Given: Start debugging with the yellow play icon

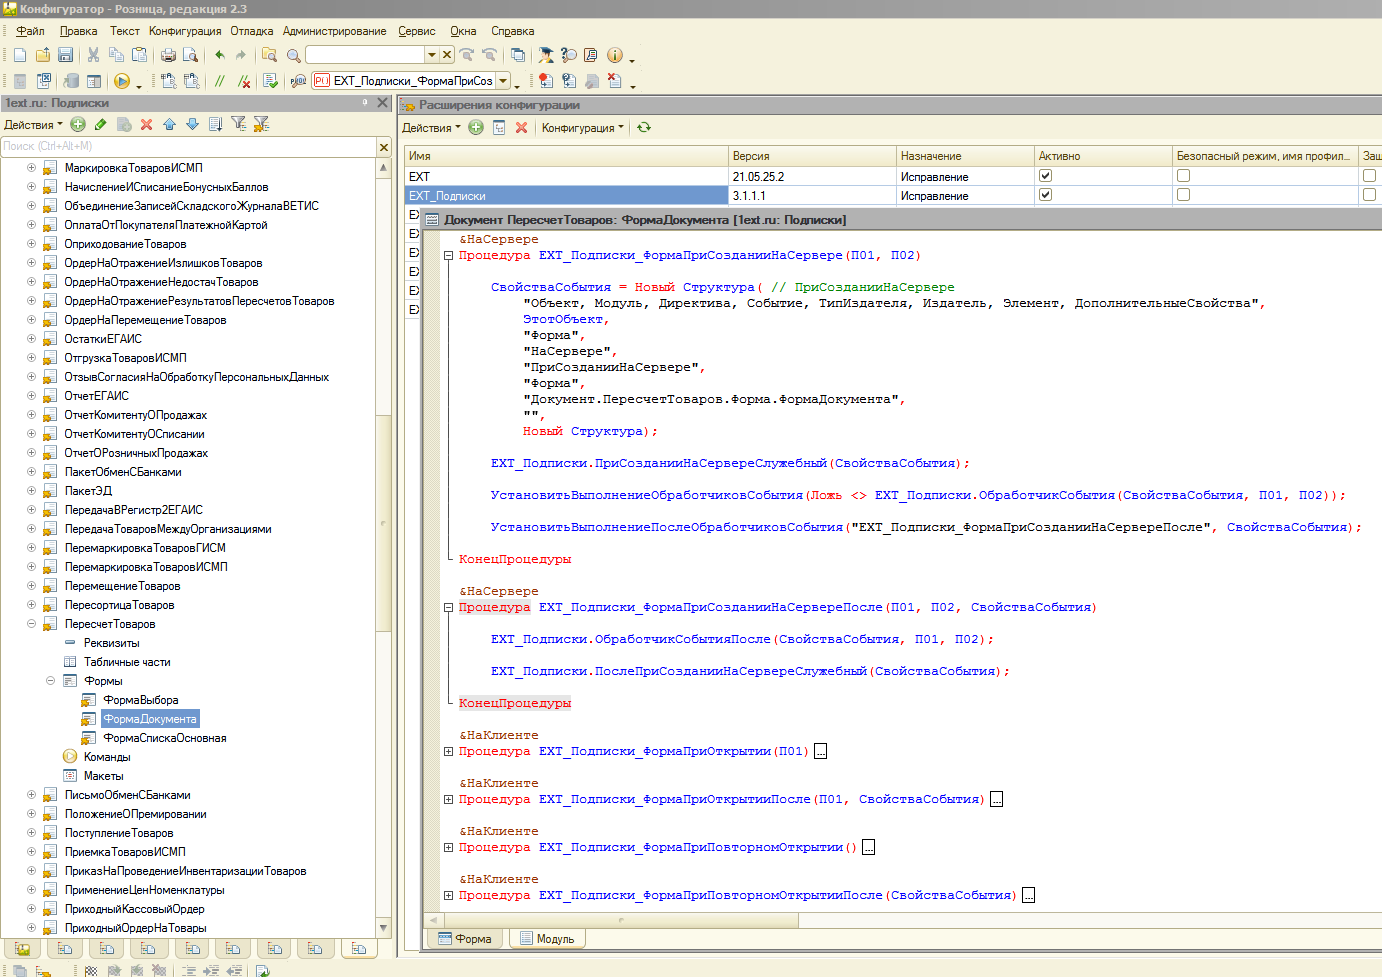Looking at the screenshot, I should [x=122, y=81].
